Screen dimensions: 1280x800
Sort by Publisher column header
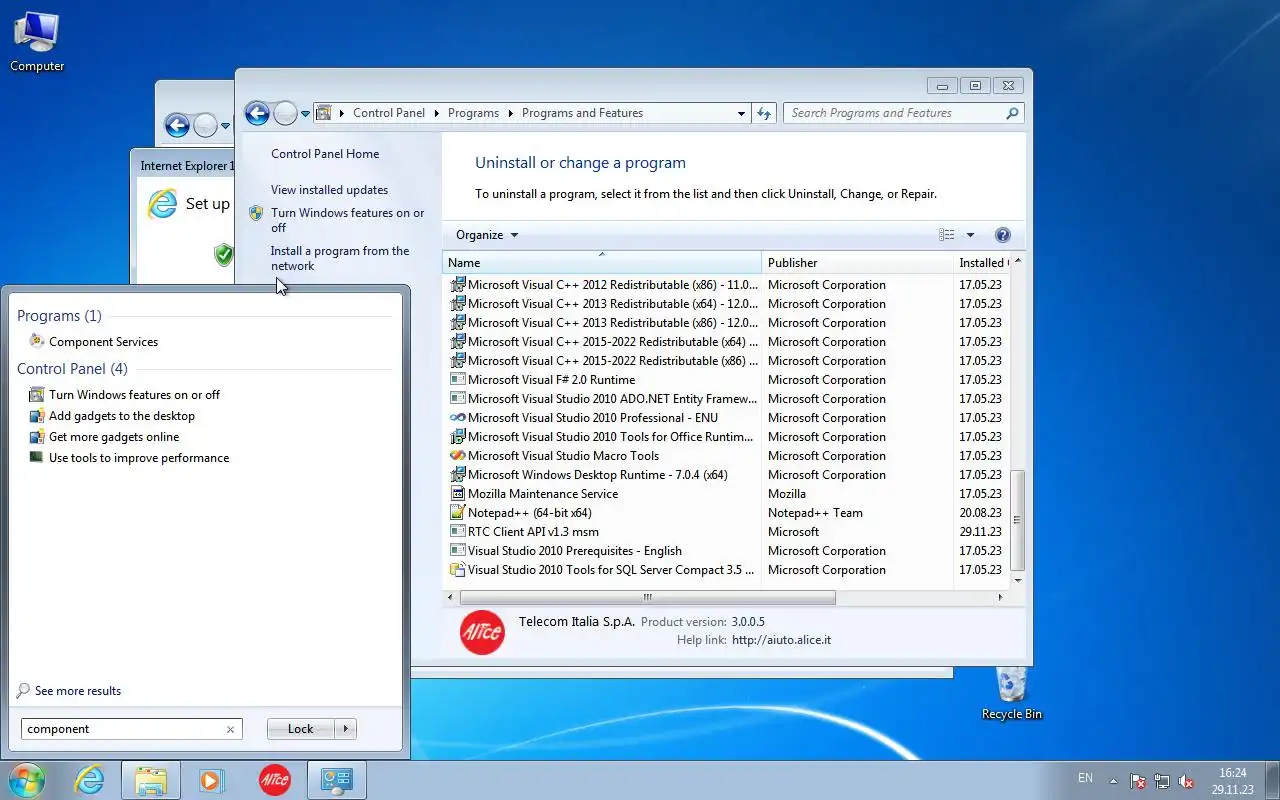(857, 262)
